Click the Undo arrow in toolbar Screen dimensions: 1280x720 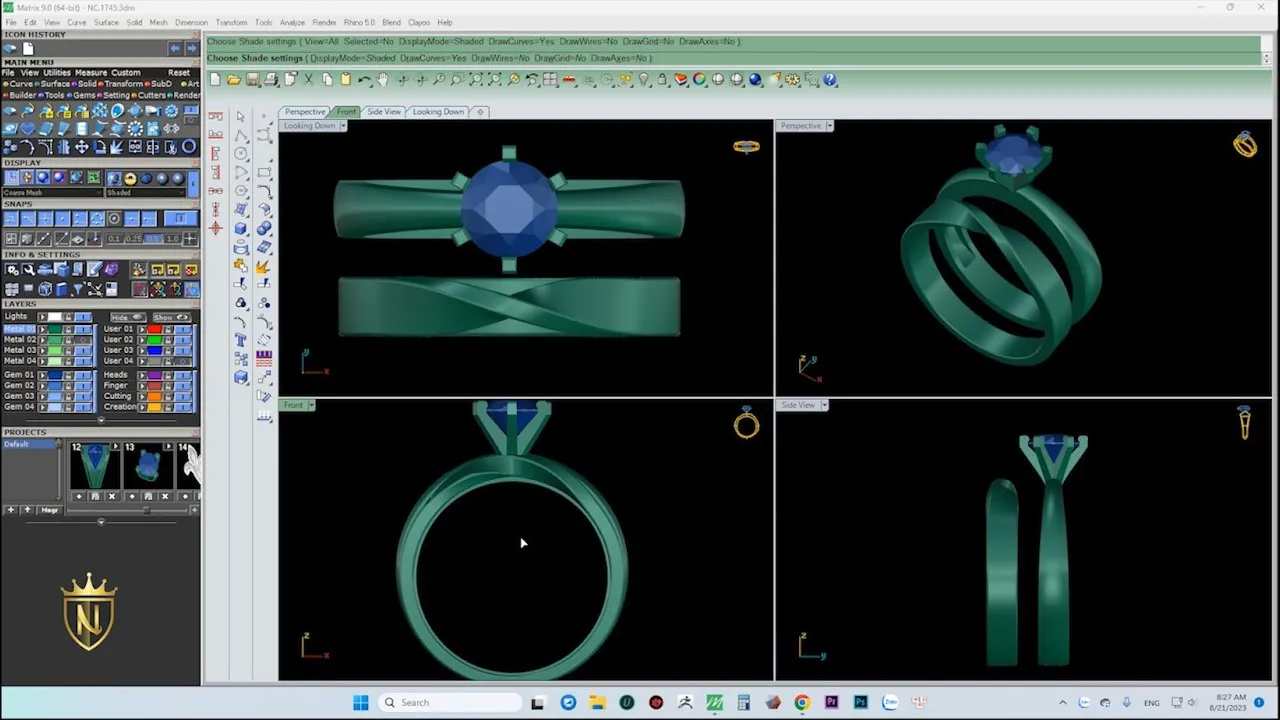364,80
